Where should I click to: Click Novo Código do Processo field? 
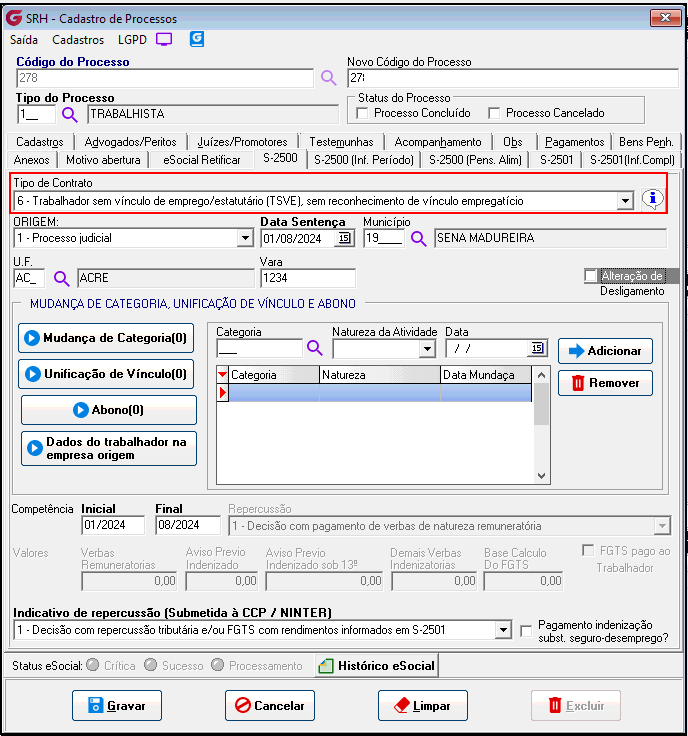click(x=513, y=78)
